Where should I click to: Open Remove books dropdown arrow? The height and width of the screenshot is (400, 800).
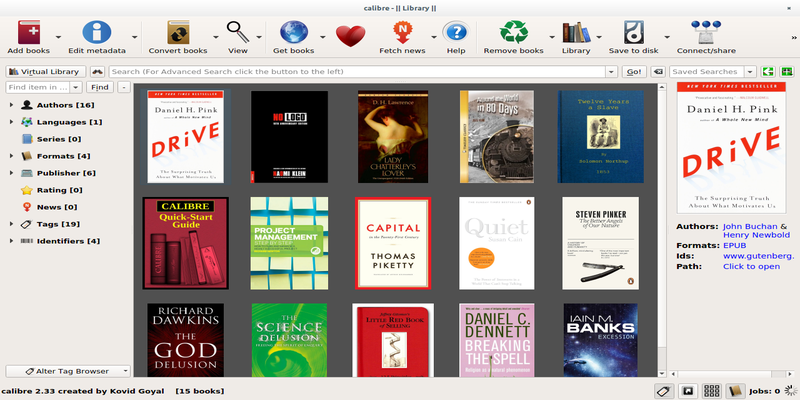(x=552, y=37)
